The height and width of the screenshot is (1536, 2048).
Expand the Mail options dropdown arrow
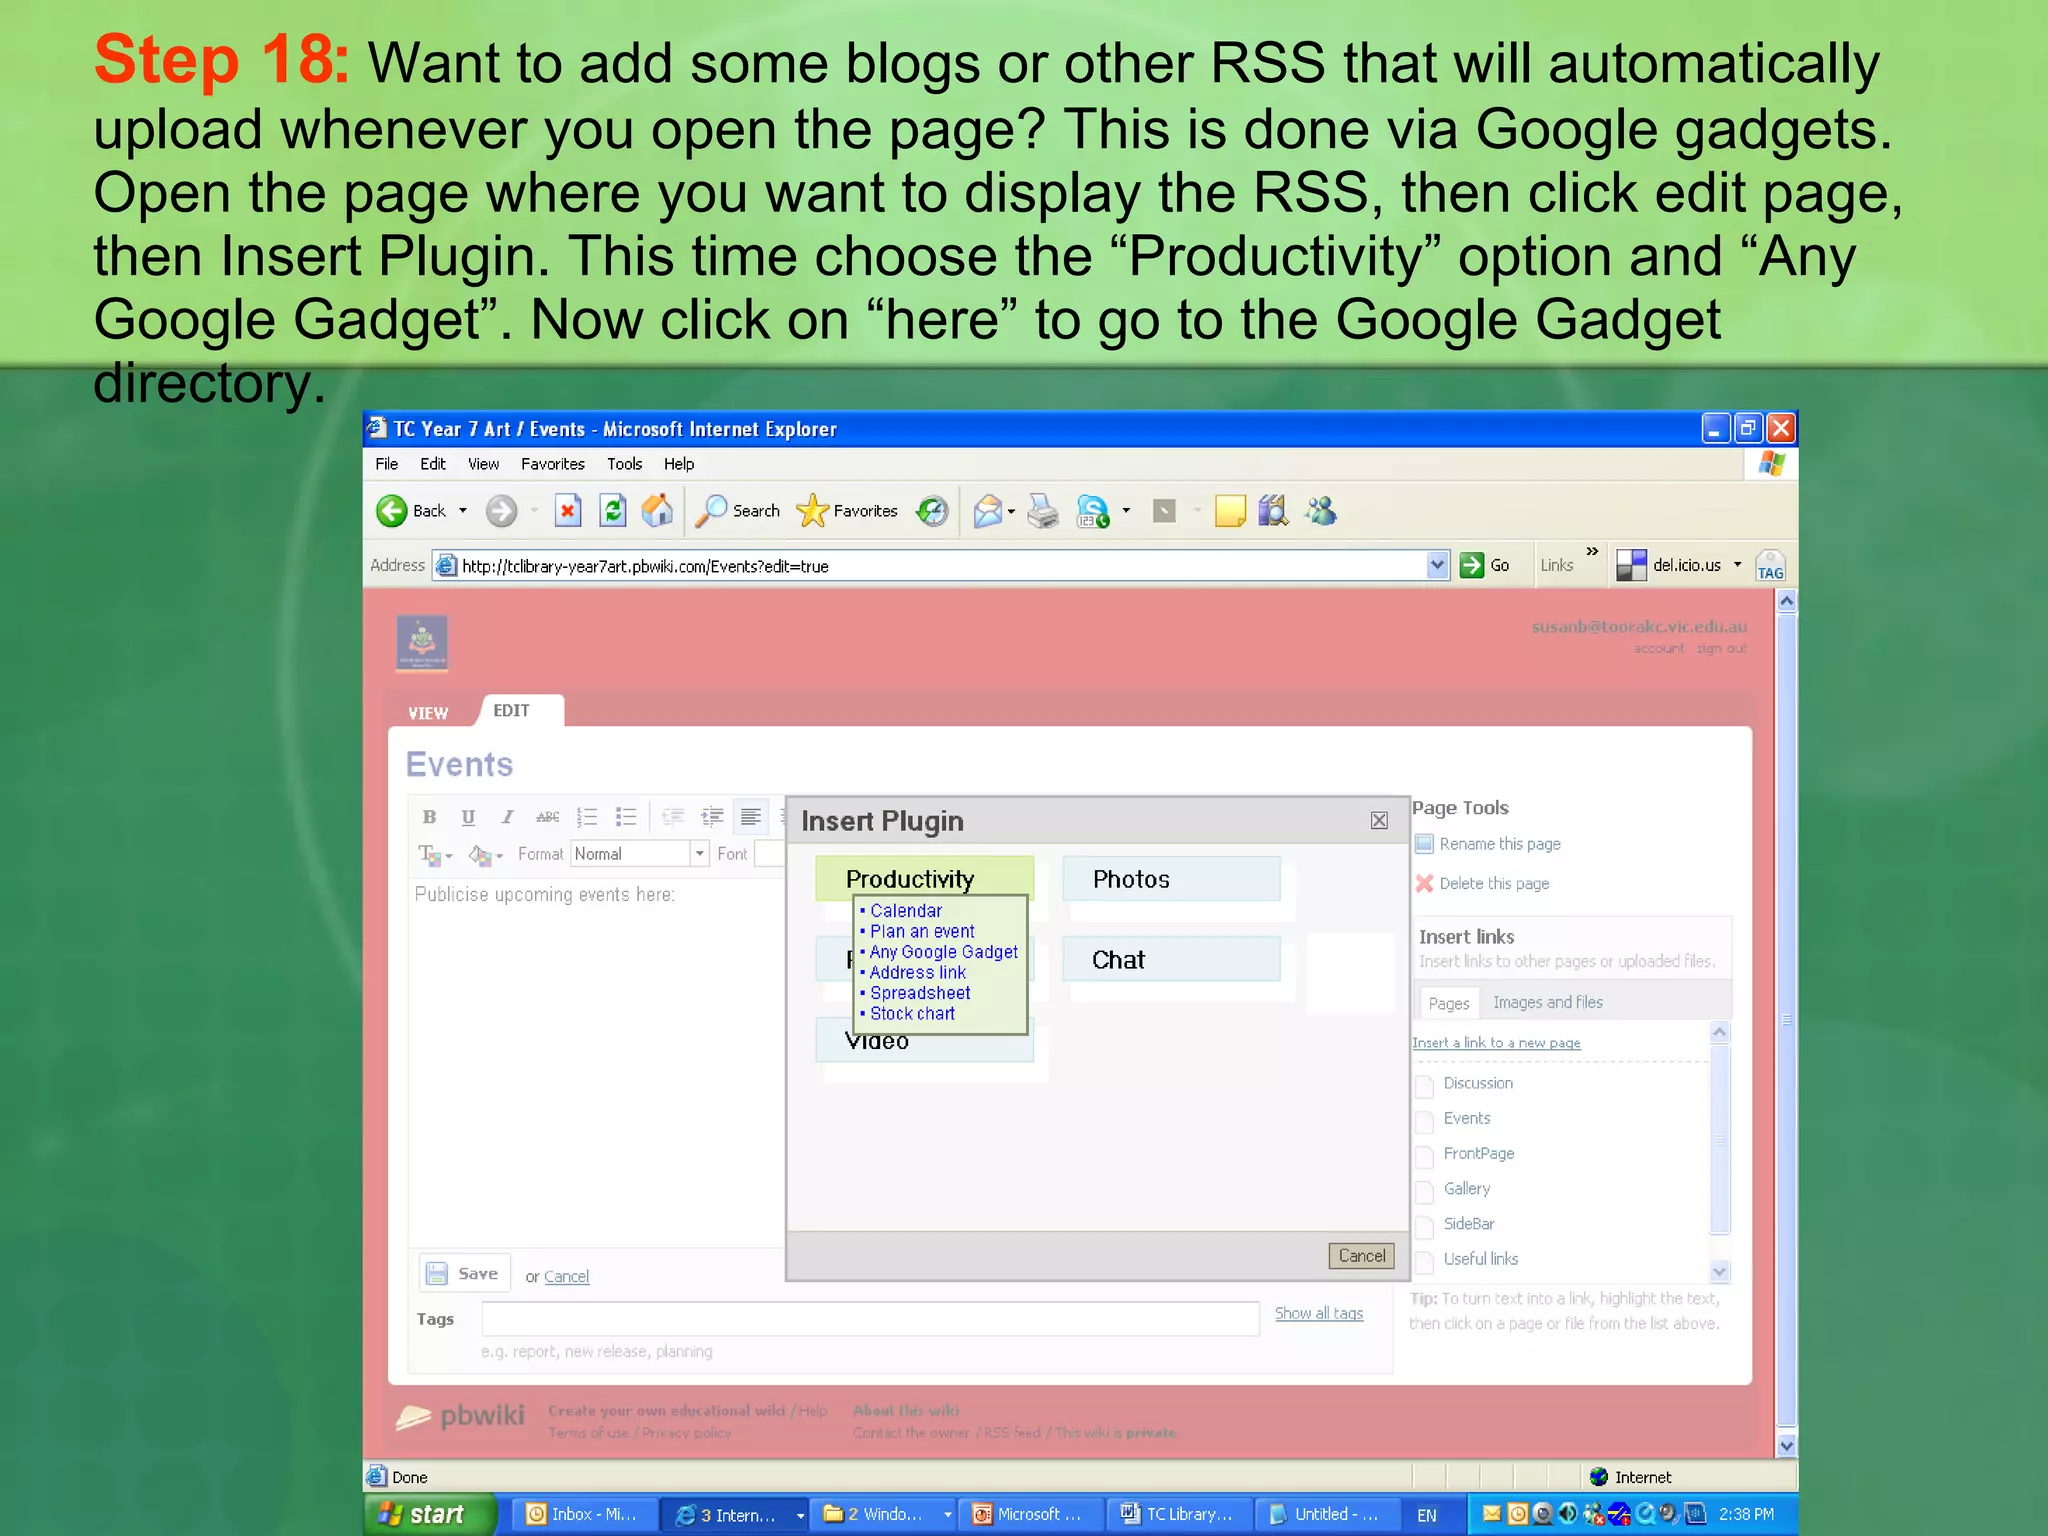click(x=1011, y=511)
